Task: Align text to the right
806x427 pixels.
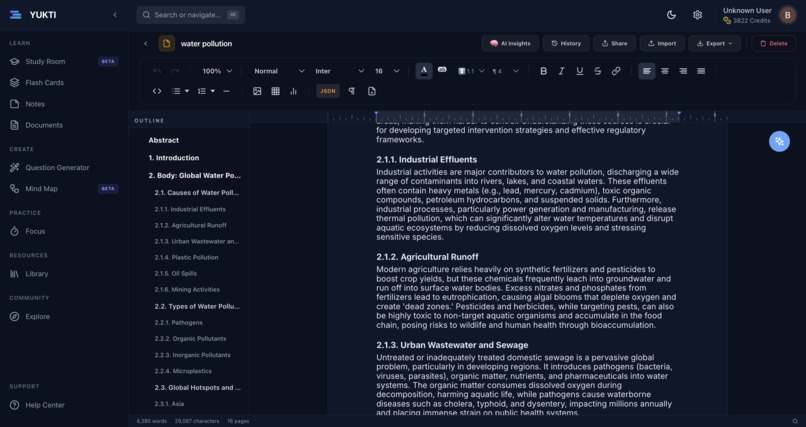Action: pyautogui.click(x=683, y=71)
